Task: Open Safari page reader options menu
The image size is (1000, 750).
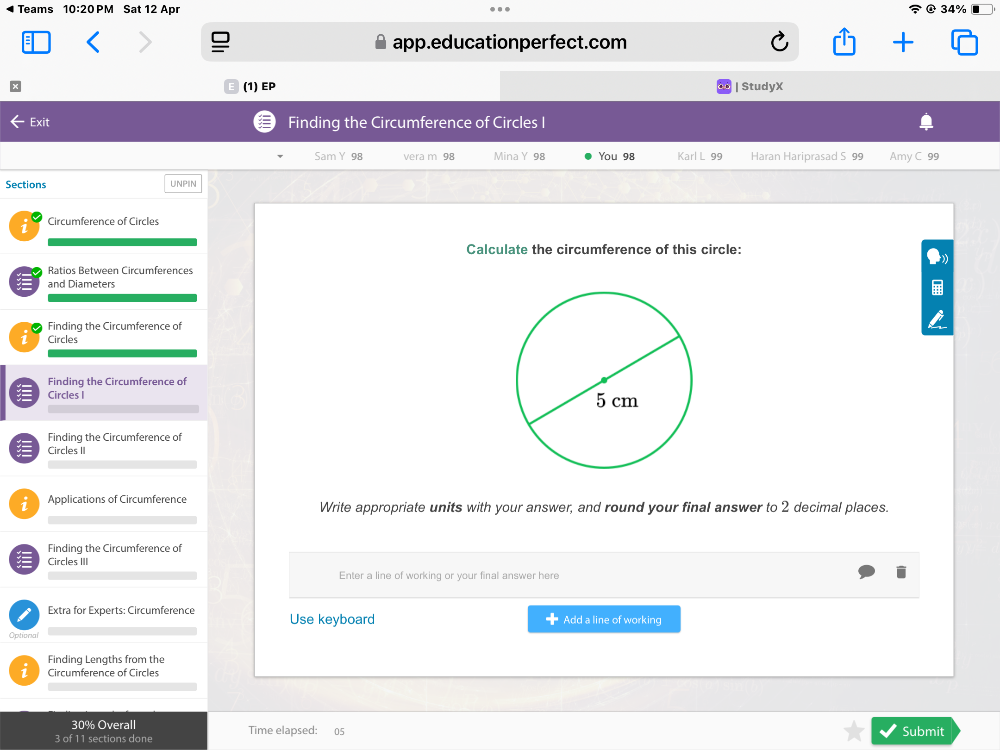Action: [221, 42]
